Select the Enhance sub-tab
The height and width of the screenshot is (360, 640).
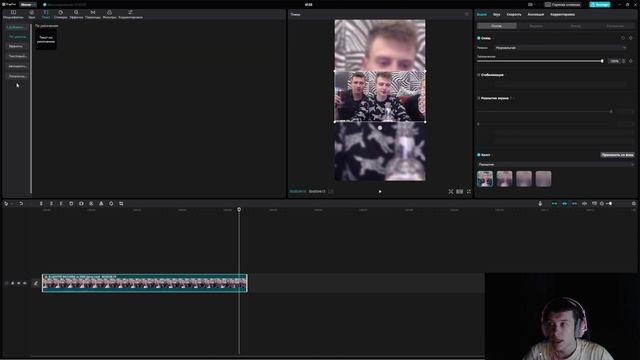615,26
